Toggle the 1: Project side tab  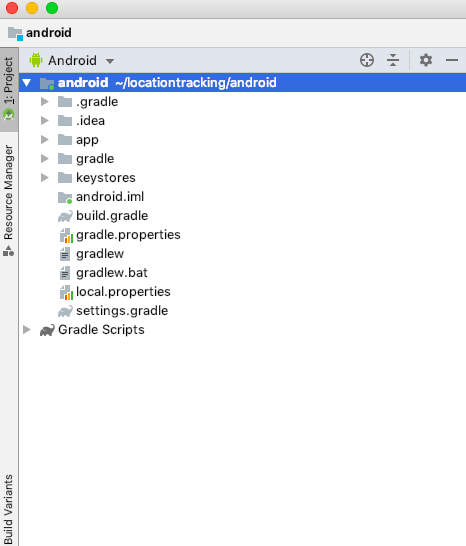(9, 89)
